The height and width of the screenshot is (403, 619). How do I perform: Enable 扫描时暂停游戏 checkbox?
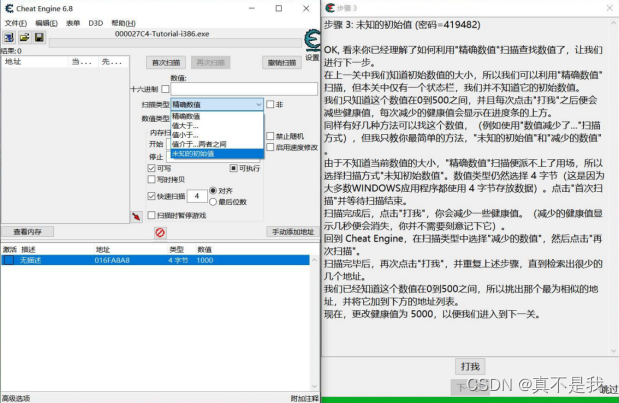click(151, 216)
